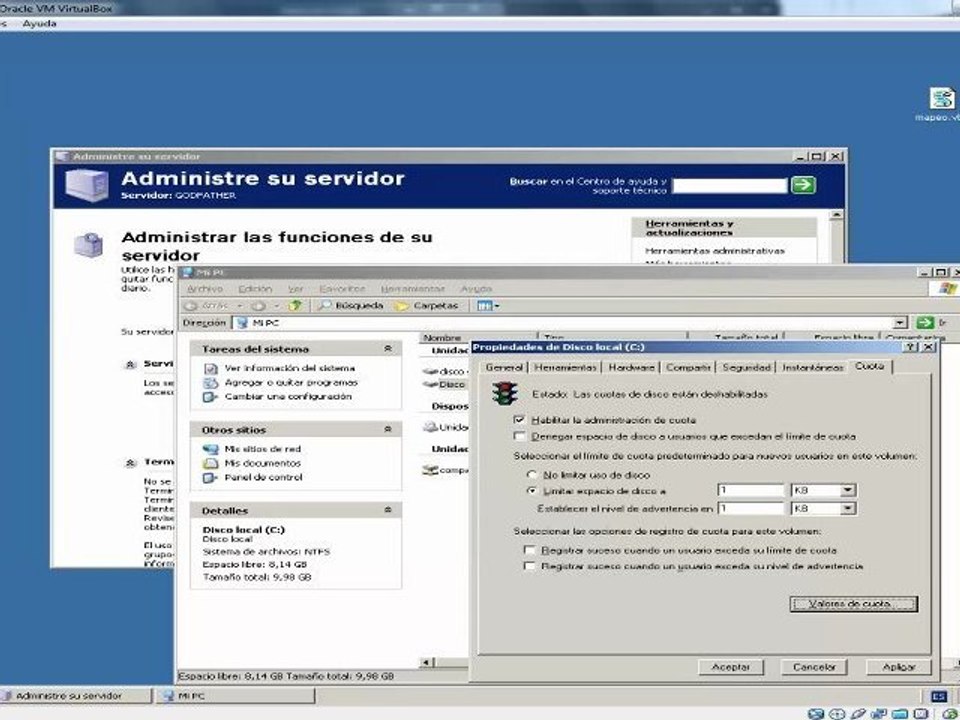Click the Ver información del sistema icon
960x720 pixels.
pyautogui.click(x=211, y=368)
